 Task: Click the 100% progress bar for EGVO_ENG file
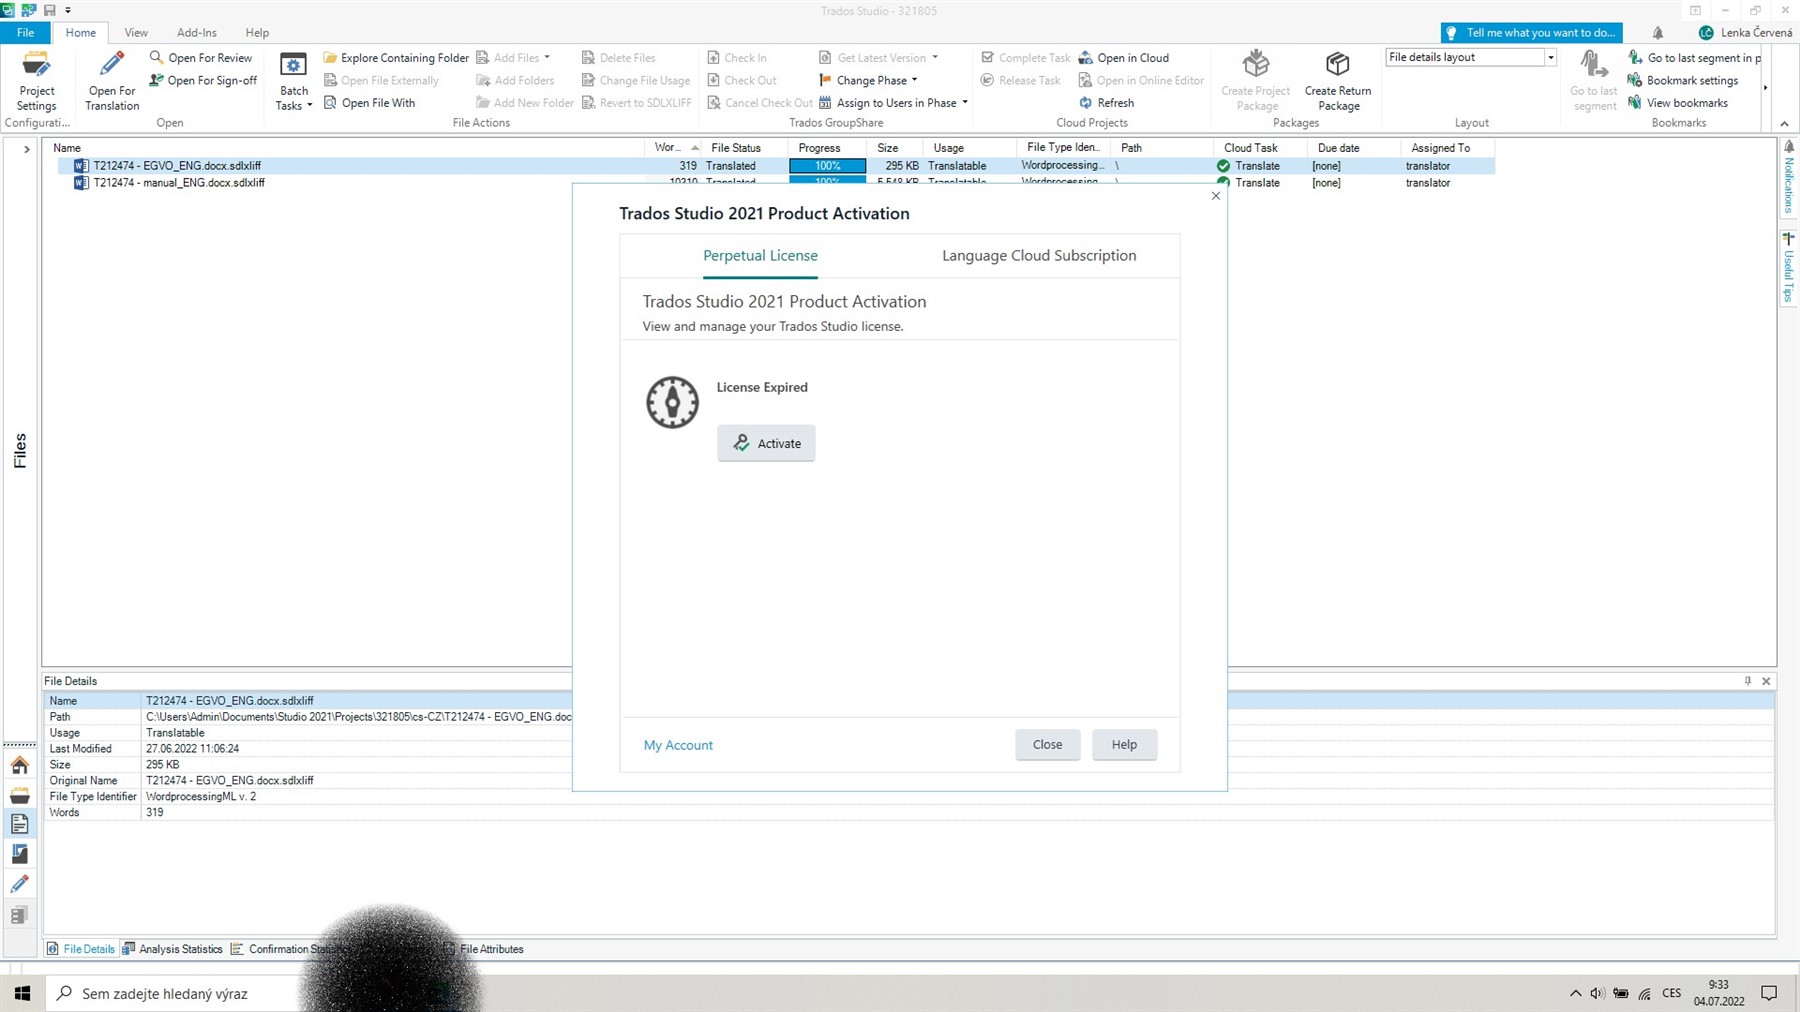(x=826, y=165)
